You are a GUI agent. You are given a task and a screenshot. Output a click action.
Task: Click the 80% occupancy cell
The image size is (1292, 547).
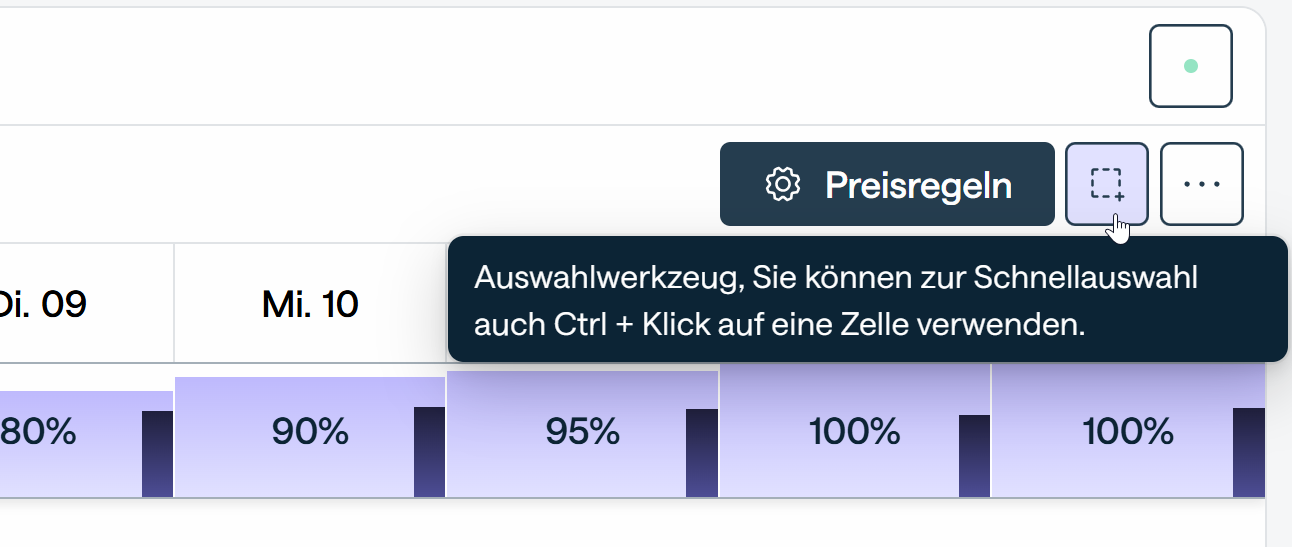pyautogui.click(x=40, y=432)
